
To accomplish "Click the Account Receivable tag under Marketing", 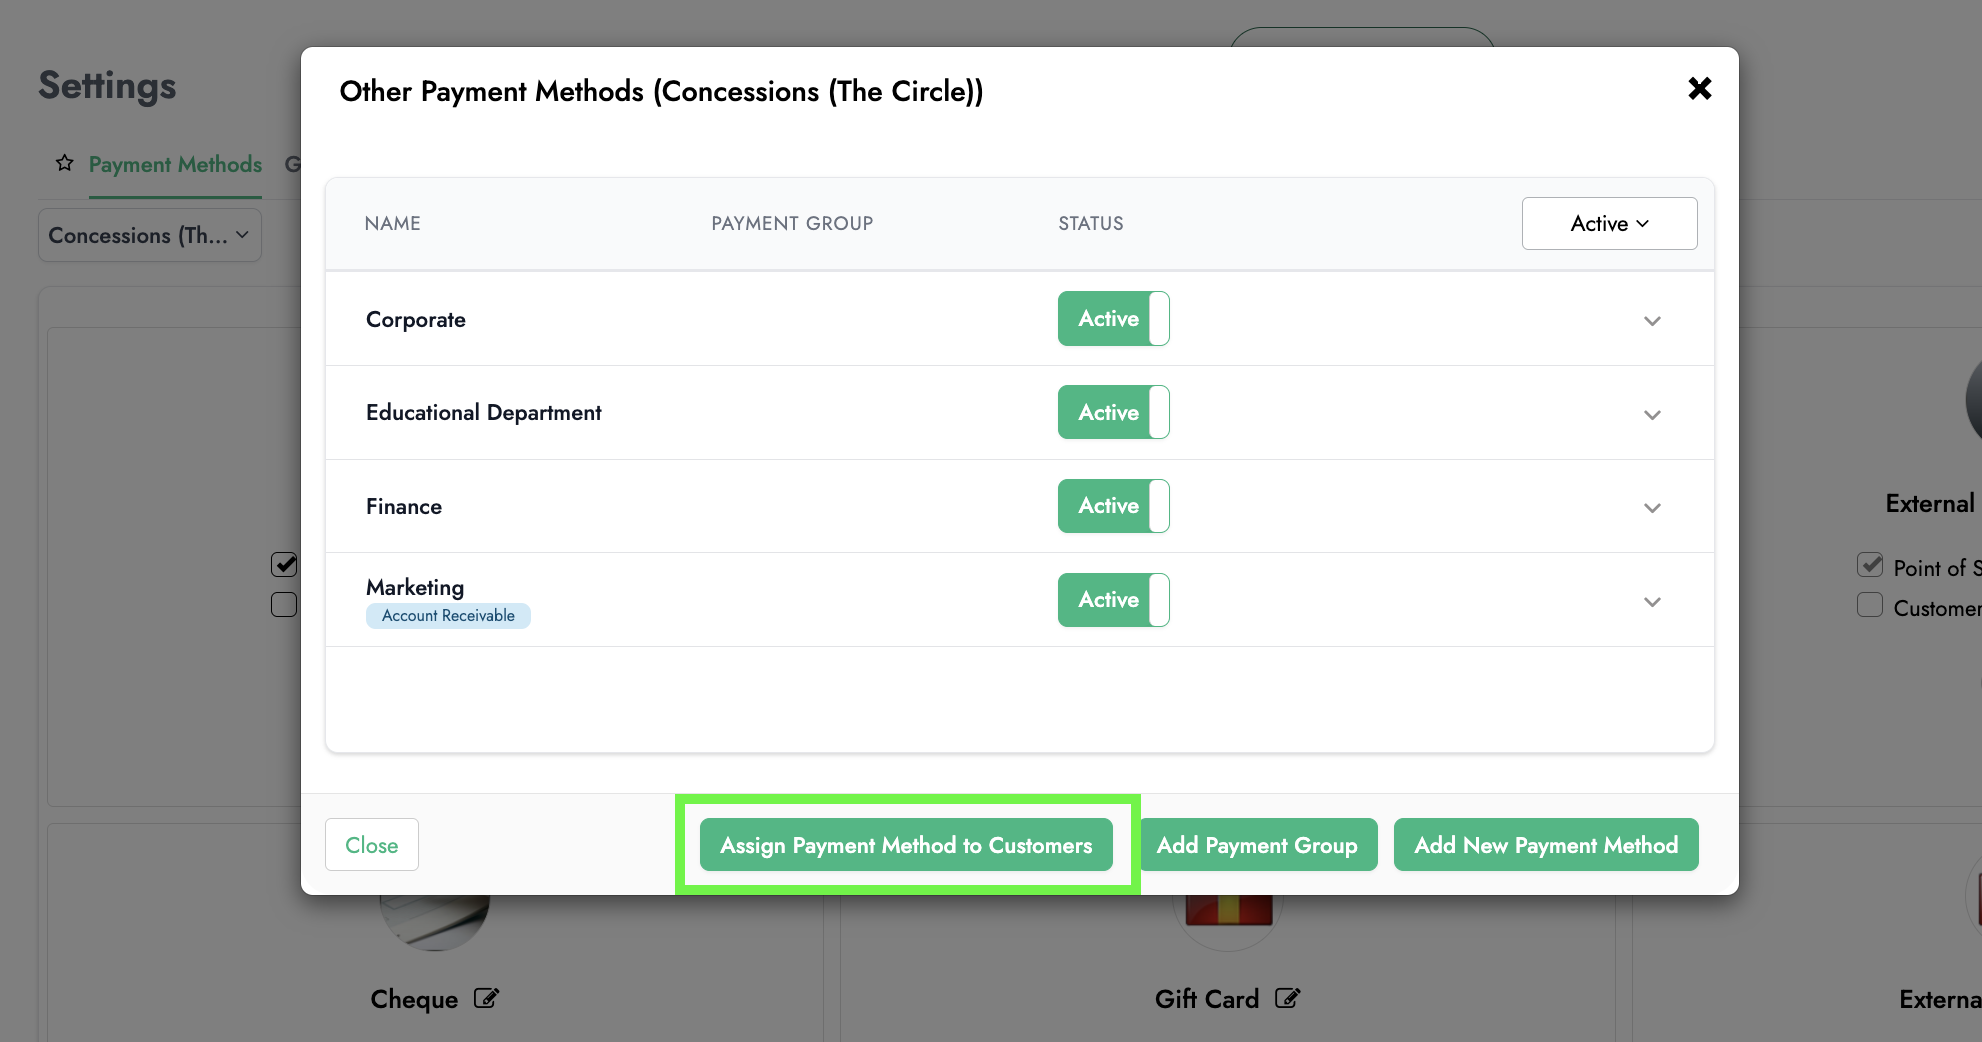I will coord(448,616).
